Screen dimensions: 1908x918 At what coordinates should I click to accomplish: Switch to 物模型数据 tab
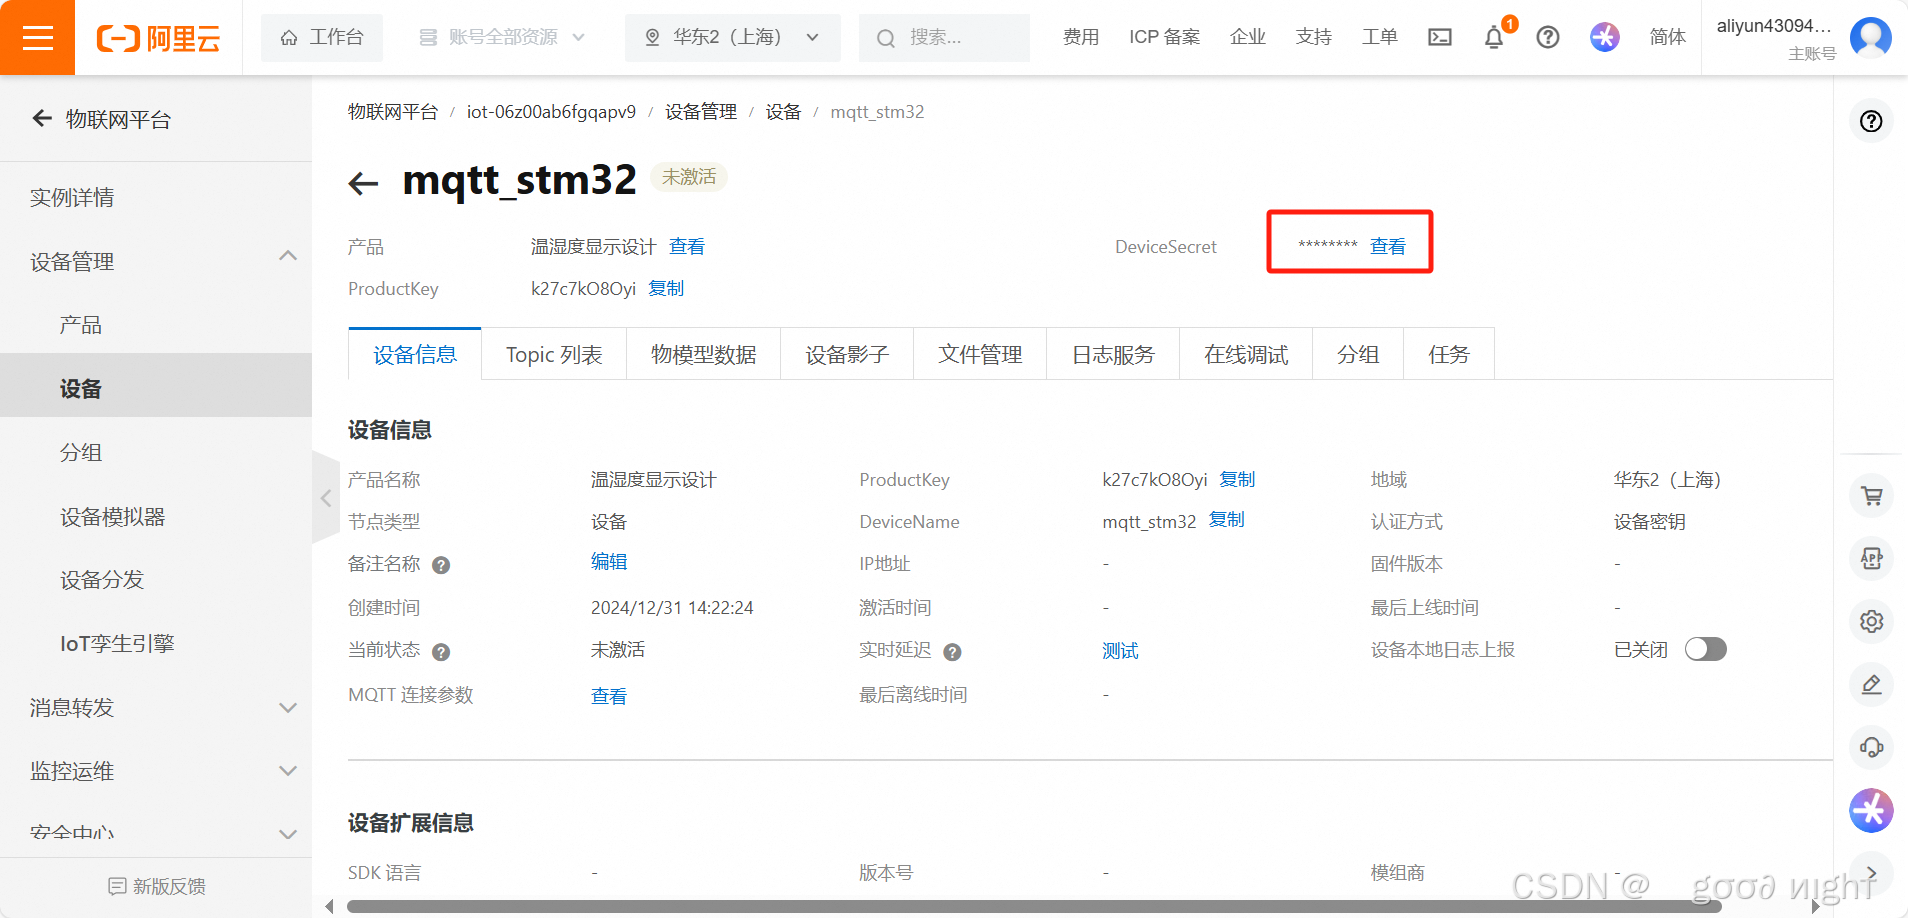[703, 354]
